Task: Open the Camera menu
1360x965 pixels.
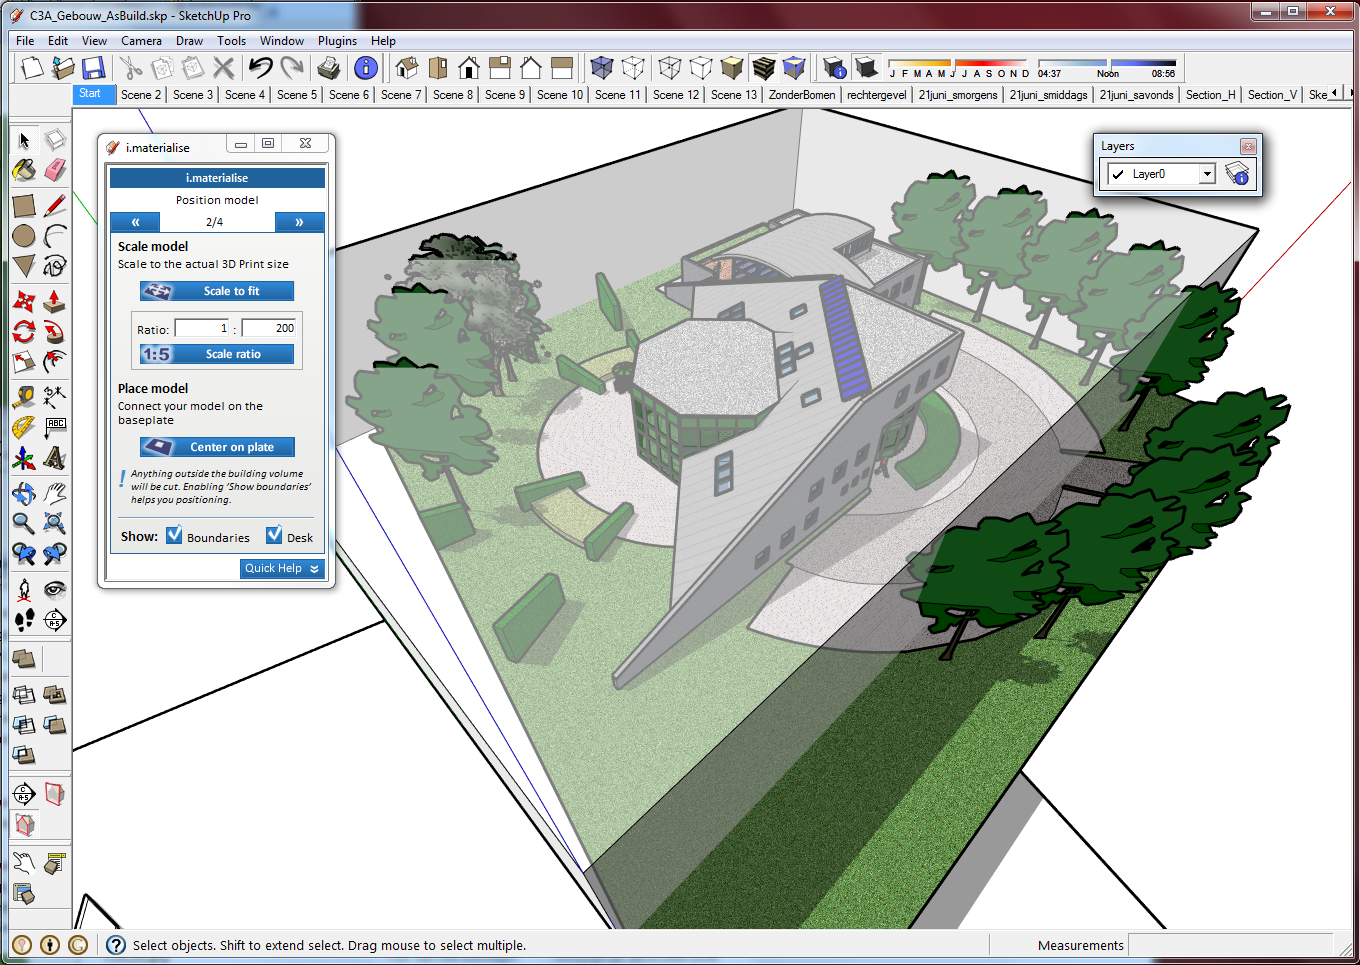Action: coord(141,41)
